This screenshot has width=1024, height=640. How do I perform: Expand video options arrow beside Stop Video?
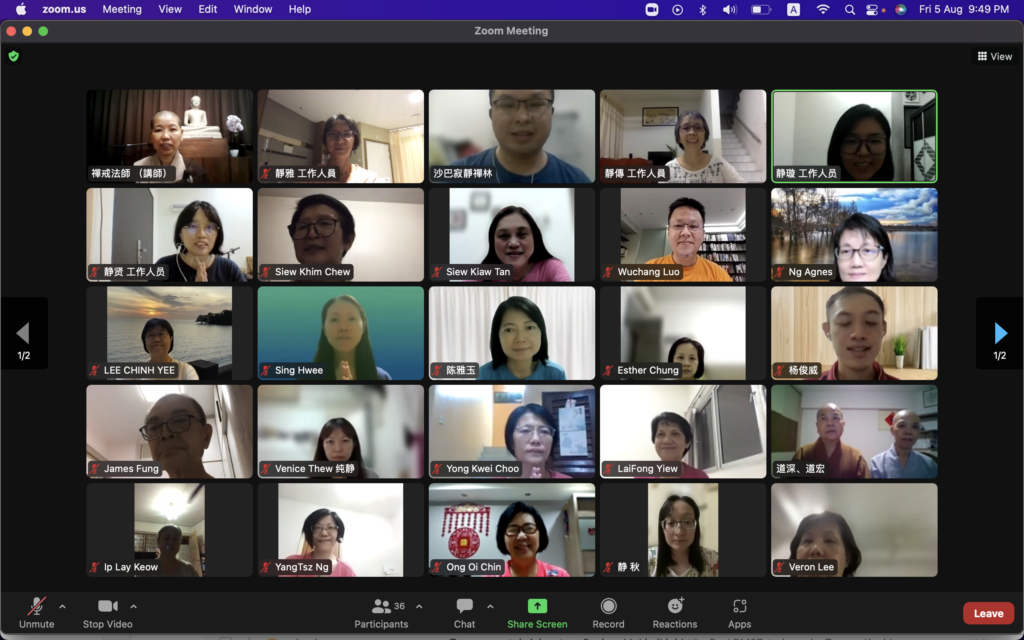click(x=134, y=606)
